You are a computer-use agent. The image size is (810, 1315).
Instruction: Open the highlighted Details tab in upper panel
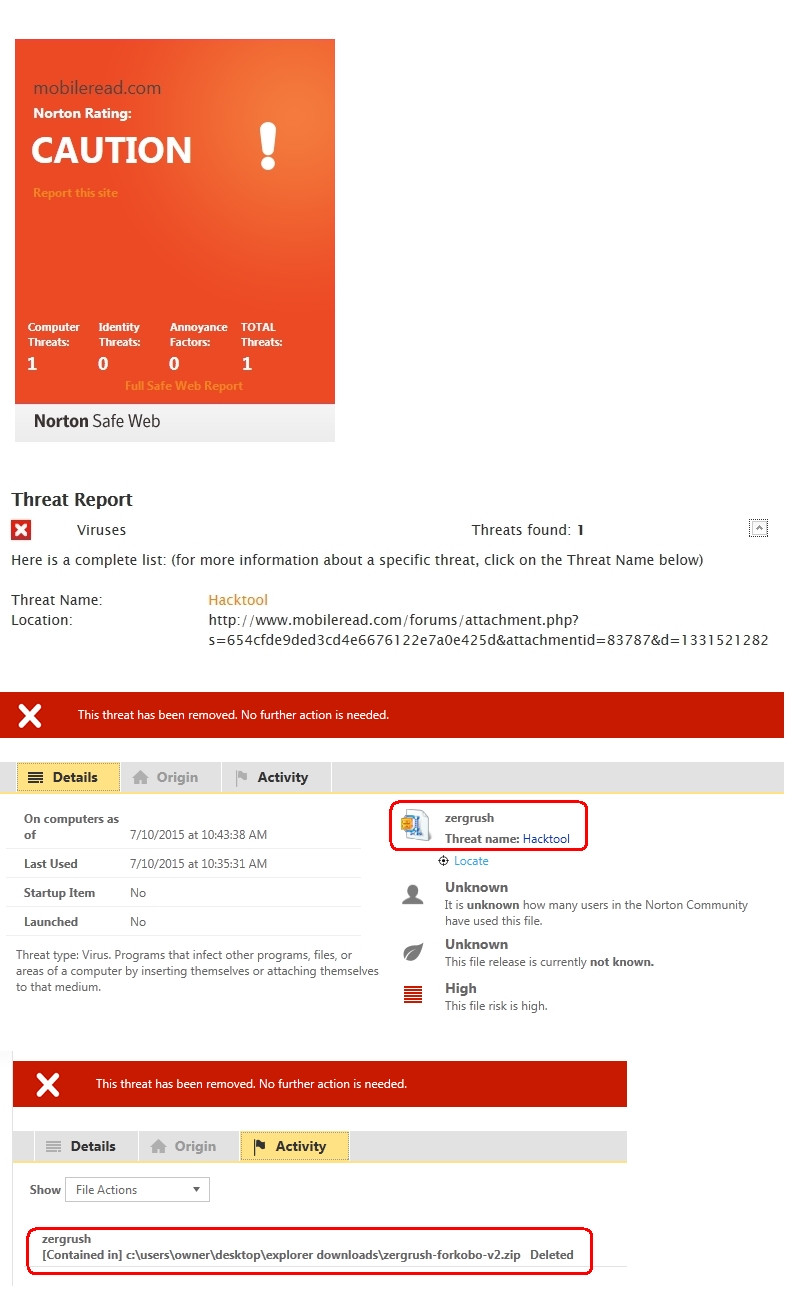(68, 777)
